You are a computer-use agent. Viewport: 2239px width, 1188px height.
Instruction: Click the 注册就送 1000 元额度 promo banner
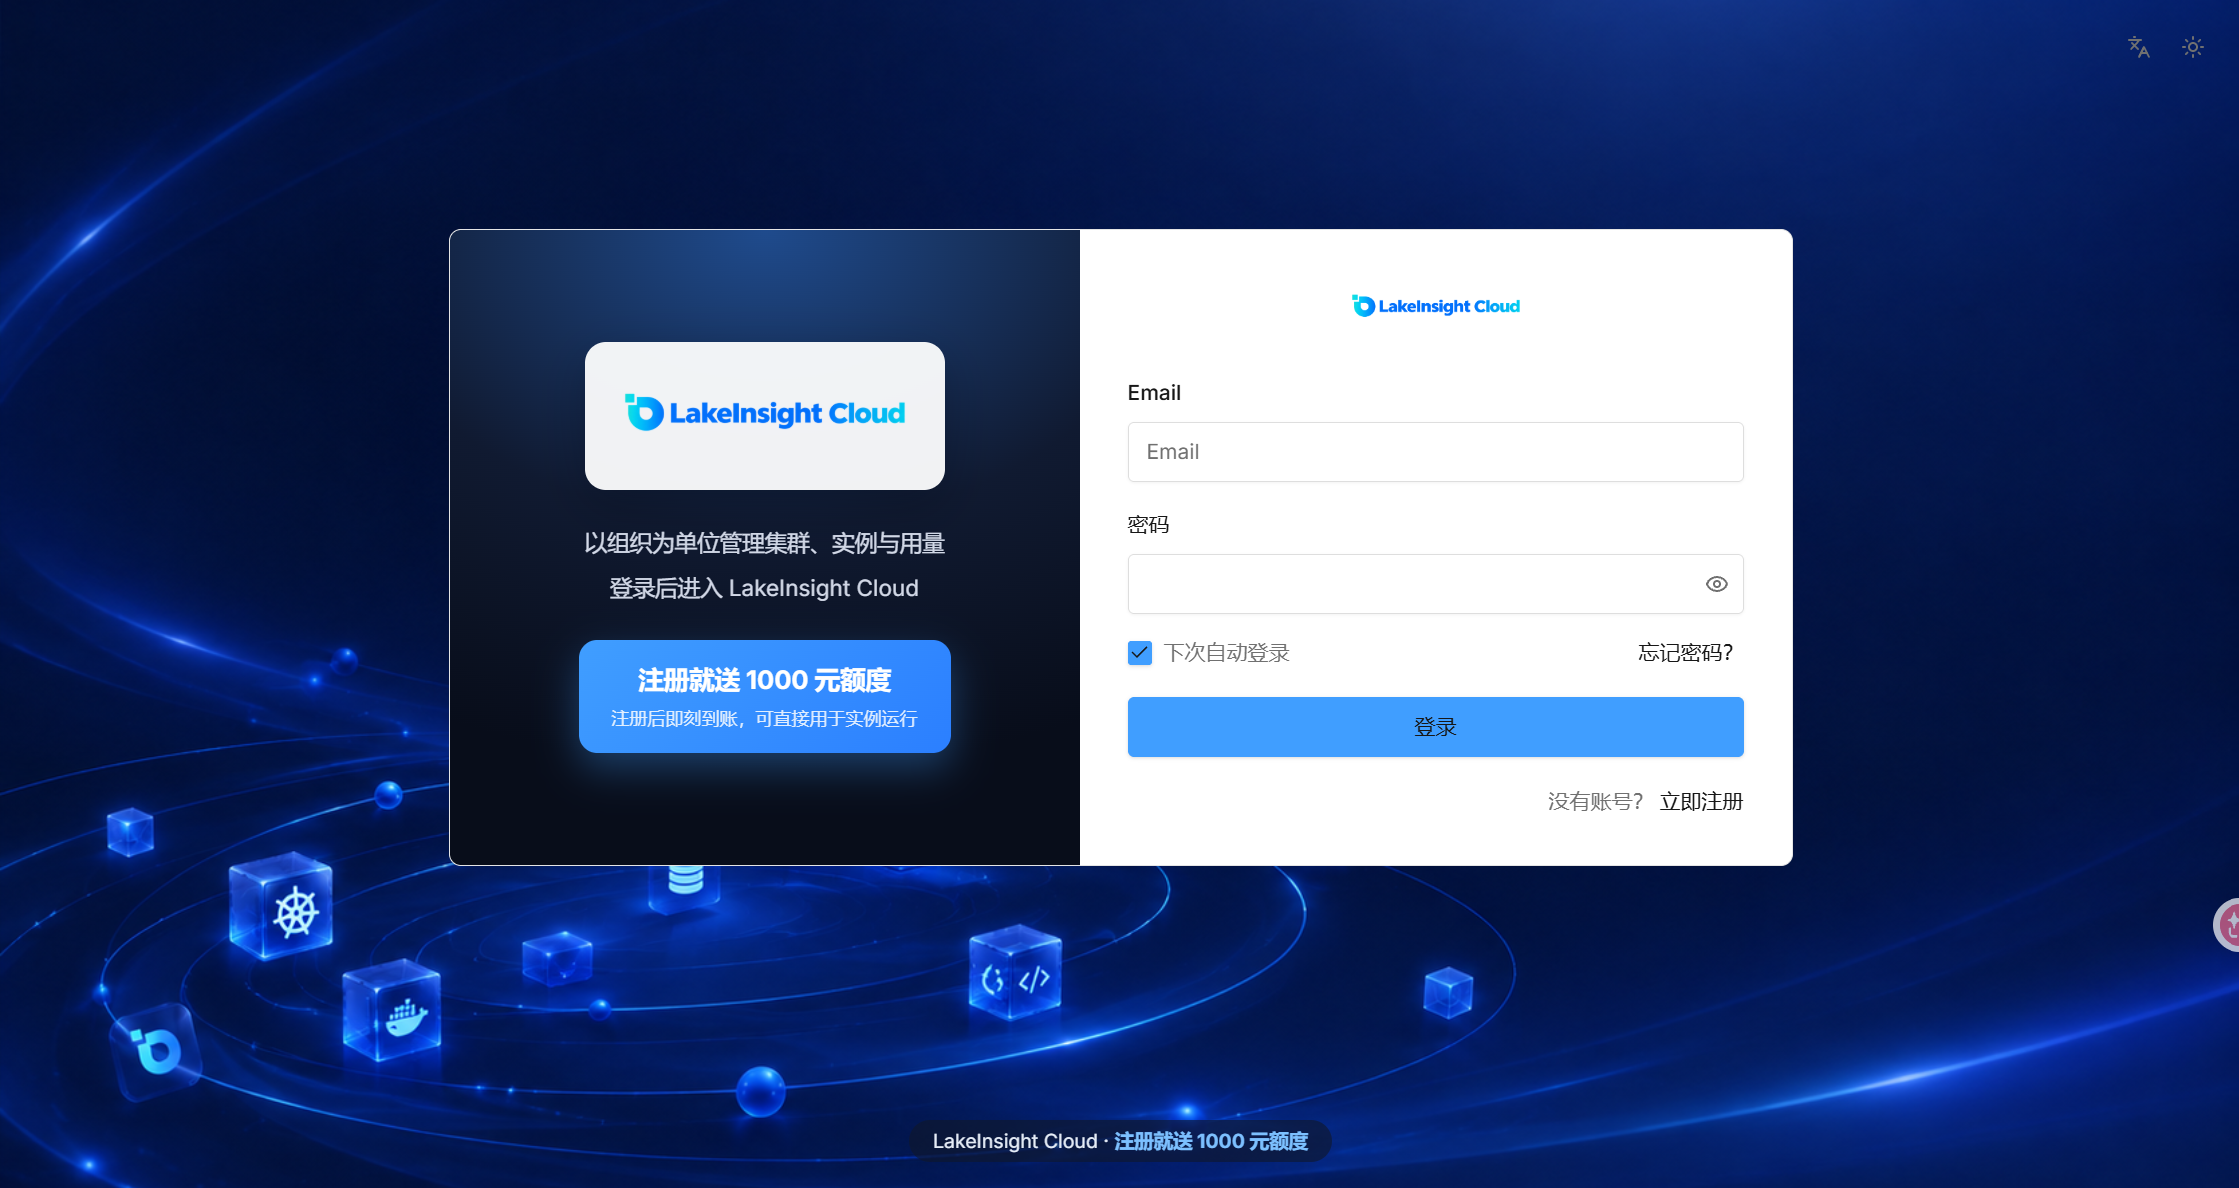coord(764,696)
